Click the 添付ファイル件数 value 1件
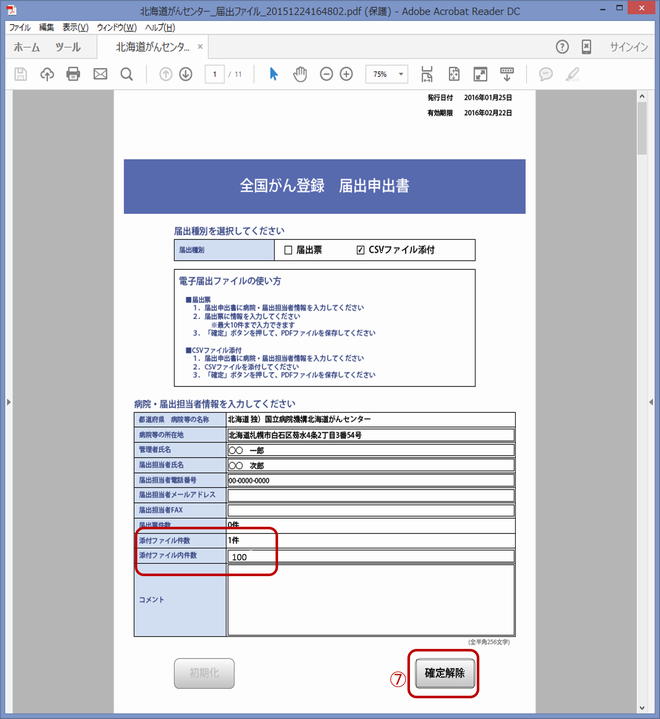This screenshot has height=719, width=660. tap(233, 540)
